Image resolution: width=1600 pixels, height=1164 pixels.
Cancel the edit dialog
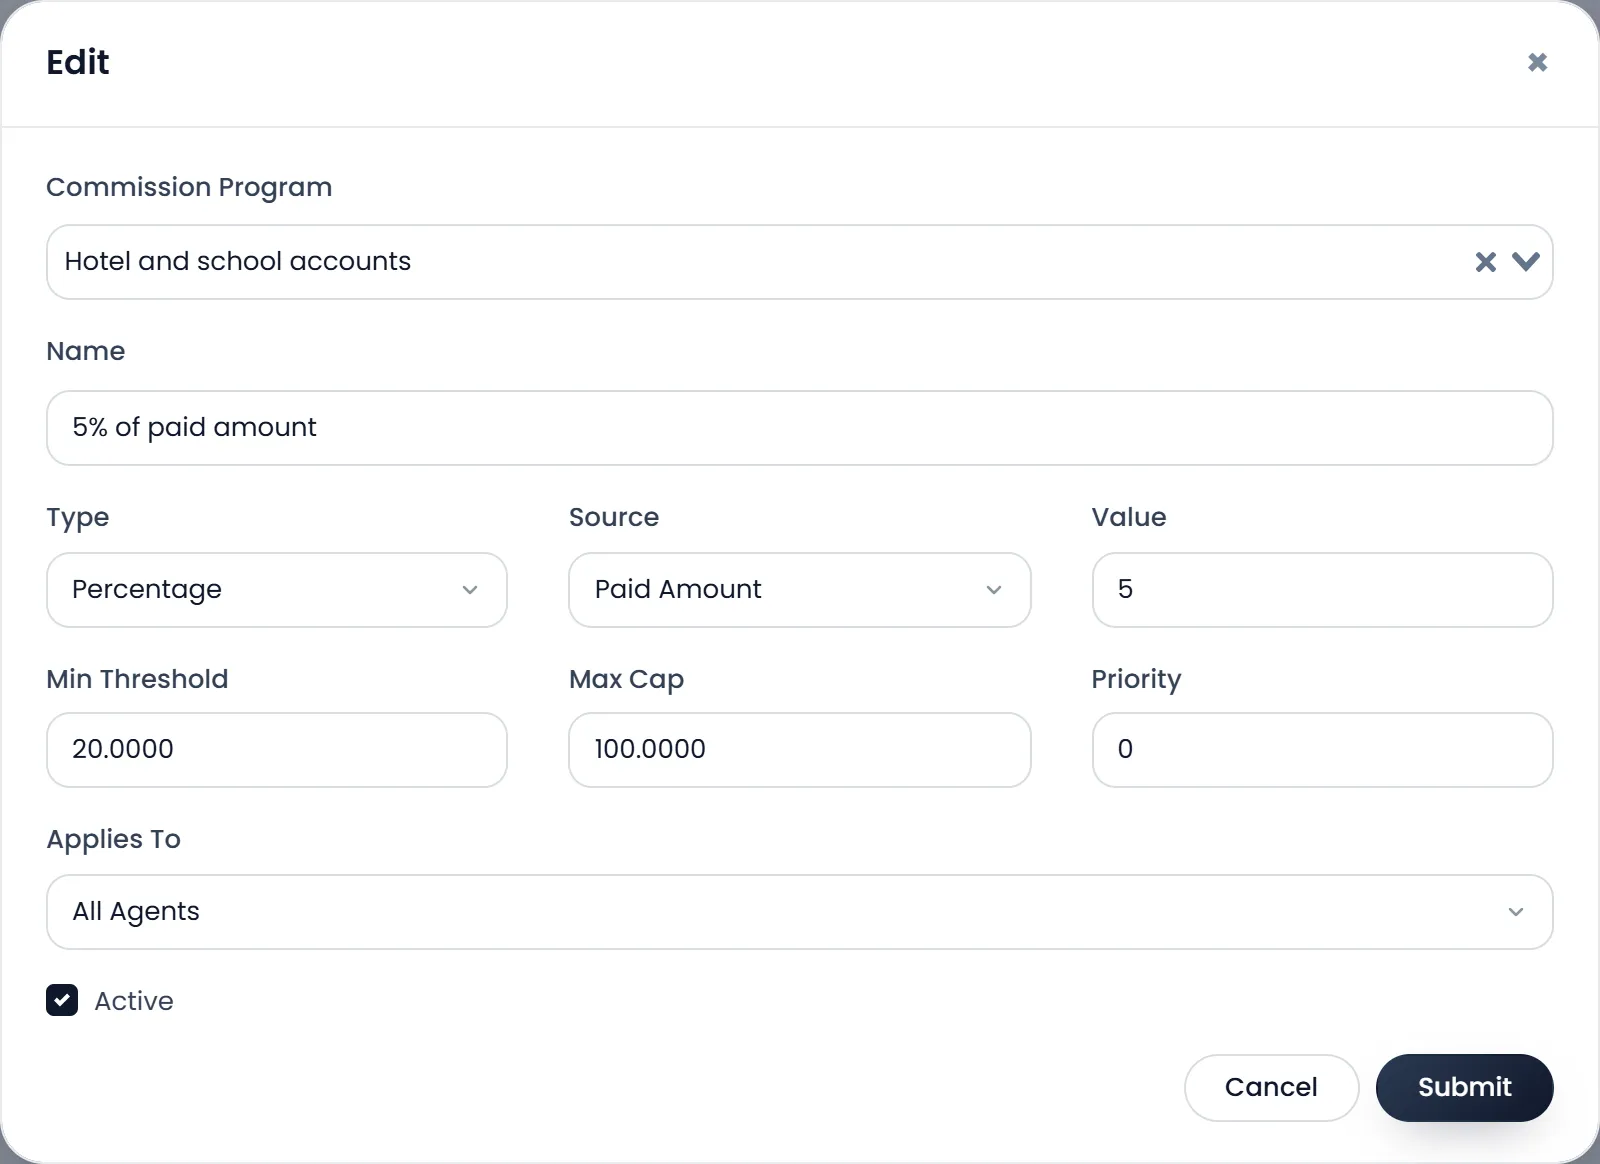coord(1271,1088)
